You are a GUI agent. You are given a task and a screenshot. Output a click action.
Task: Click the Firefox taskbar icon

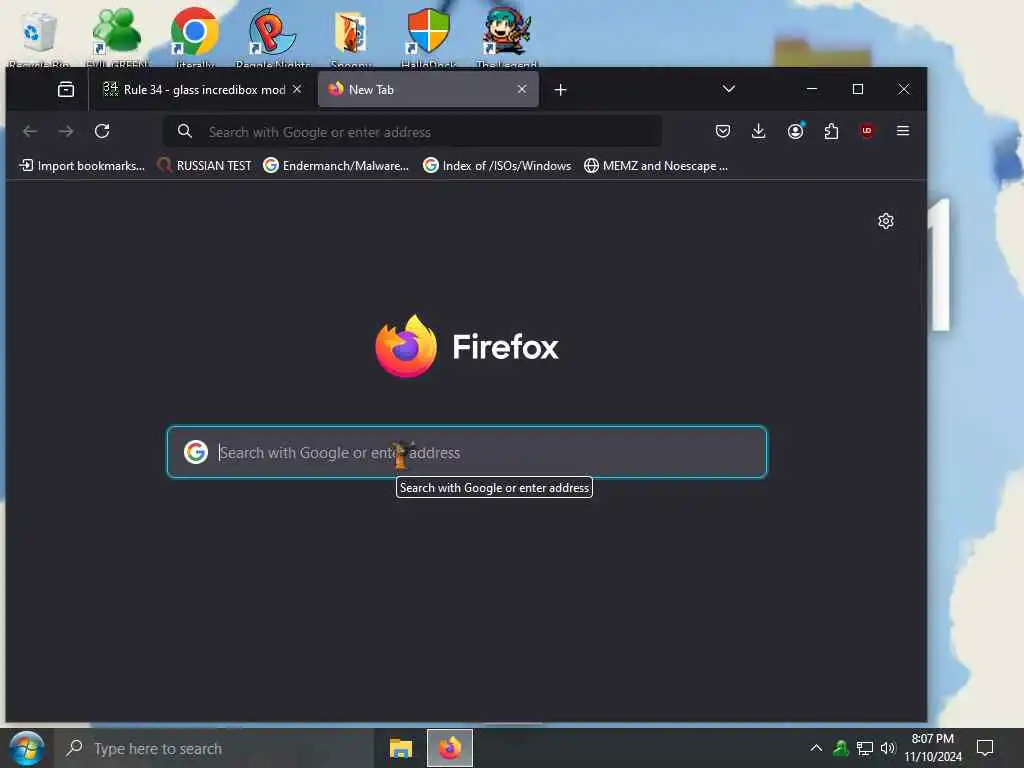(449, 748)
